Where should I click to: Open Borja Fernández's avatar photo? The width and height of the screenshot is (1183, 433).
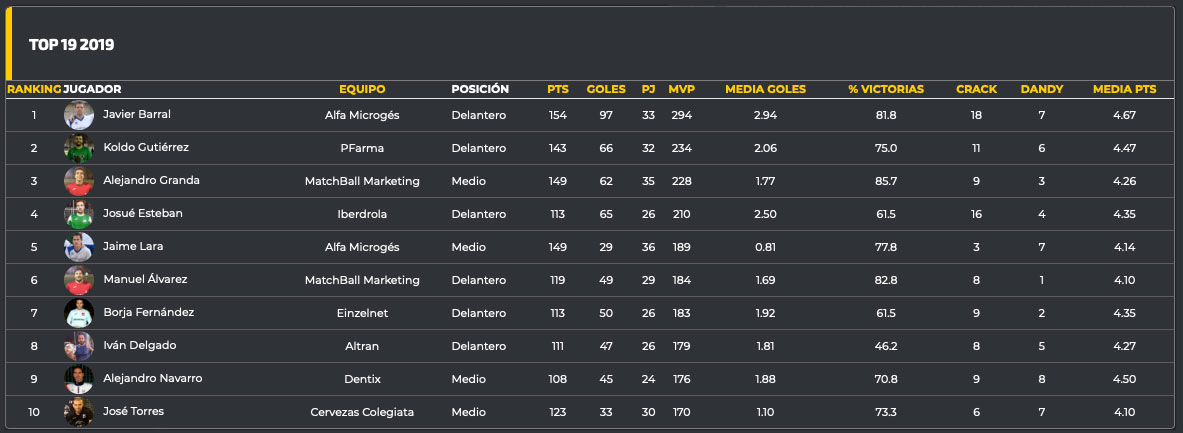point(79,313)
